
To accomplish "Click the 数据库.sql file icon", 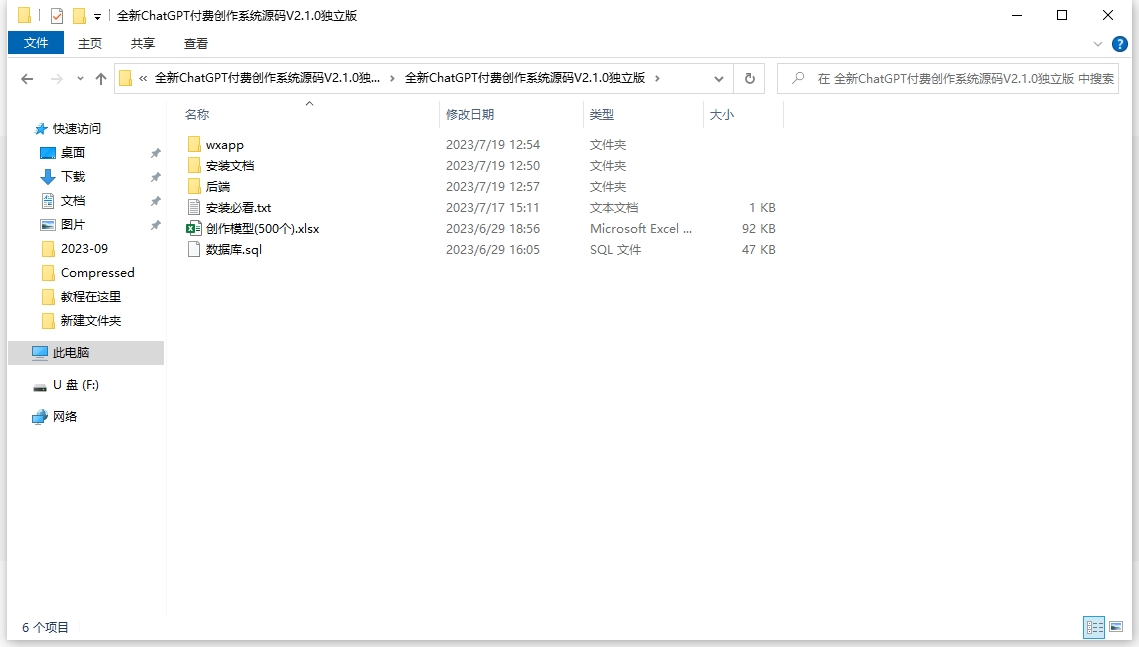I will point(194,250).
